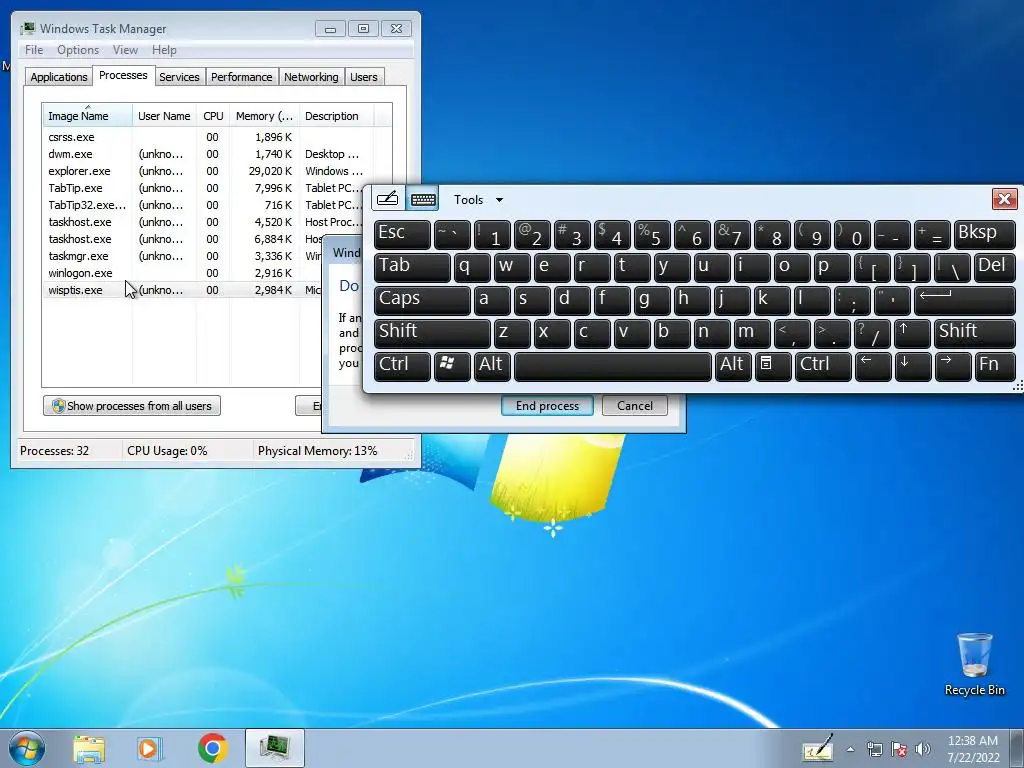Image resolution: width=1024 pixels, height=768 pixels.
Task: Select the dwm.exe process row
Action: 217,154
